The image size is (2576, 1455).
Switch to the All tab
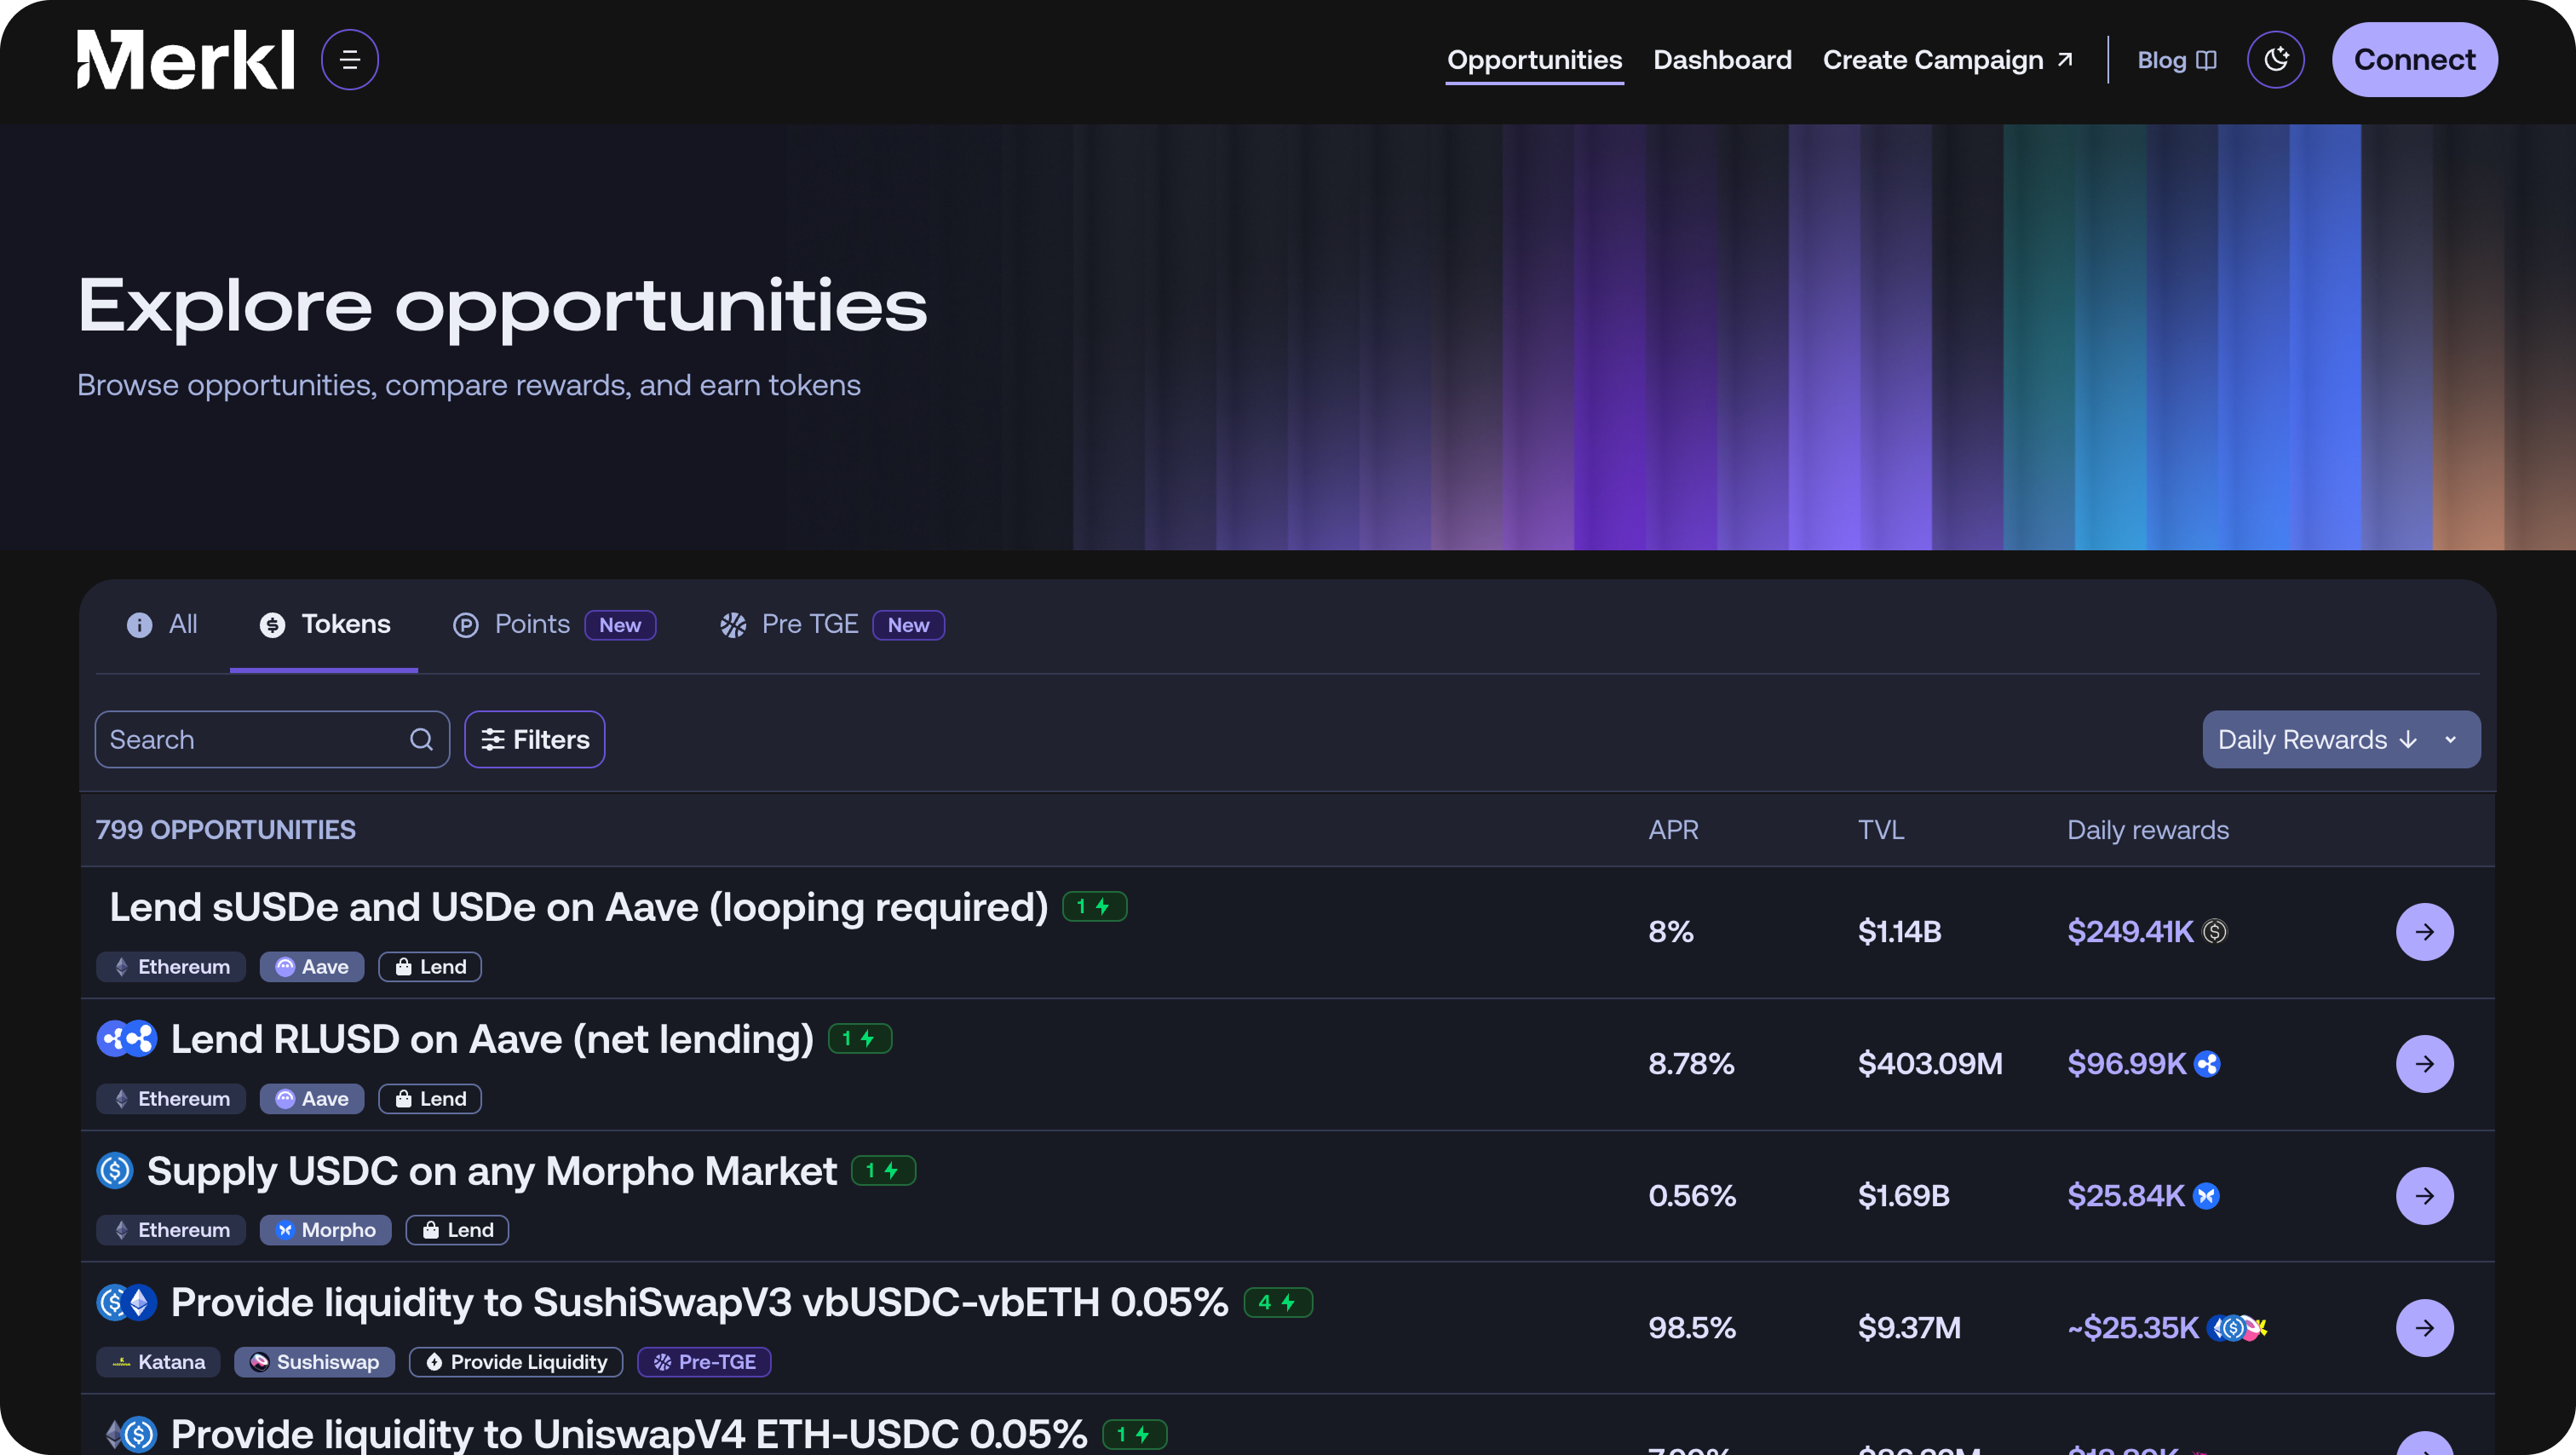[162, 624]
